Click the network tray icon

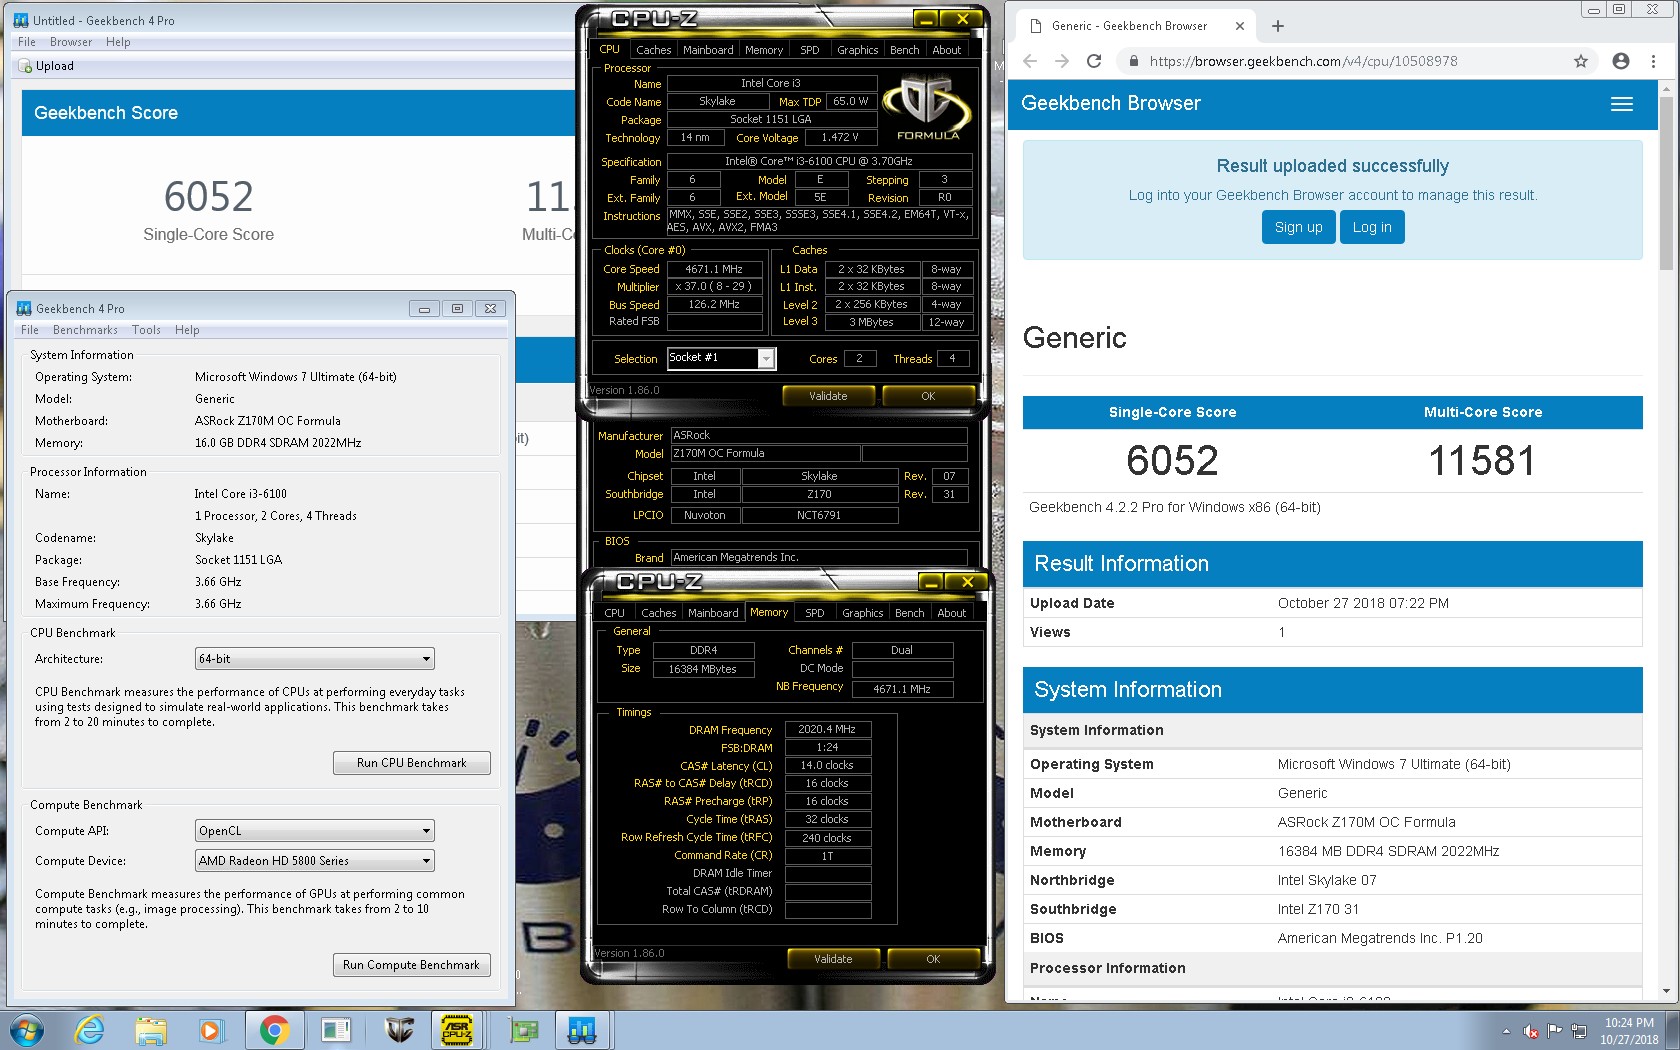coord(1578,1031)
